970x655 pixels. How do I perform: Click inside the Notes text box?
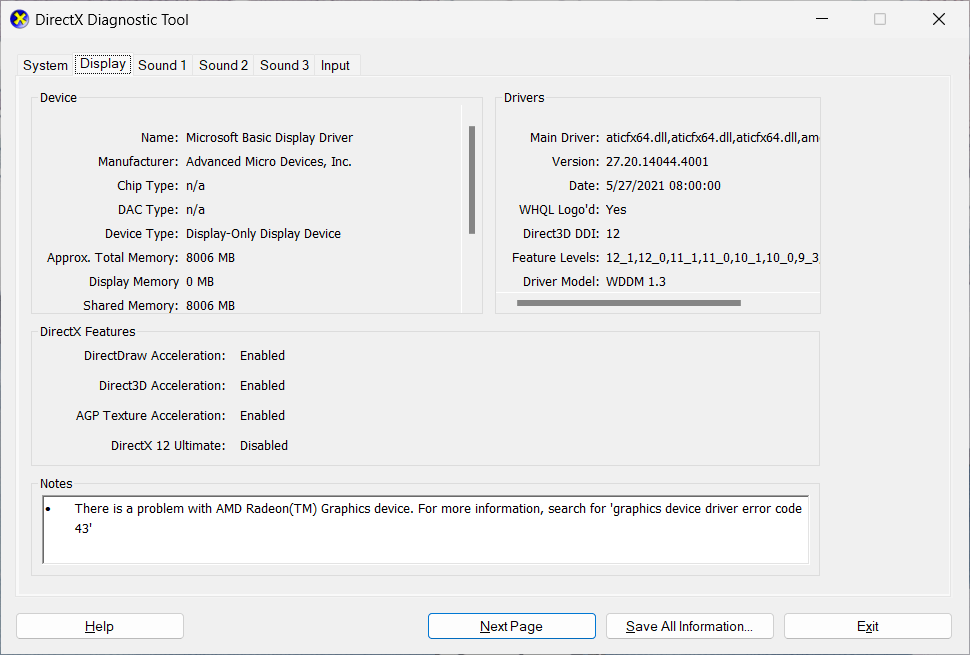click(x=426, y=529)
